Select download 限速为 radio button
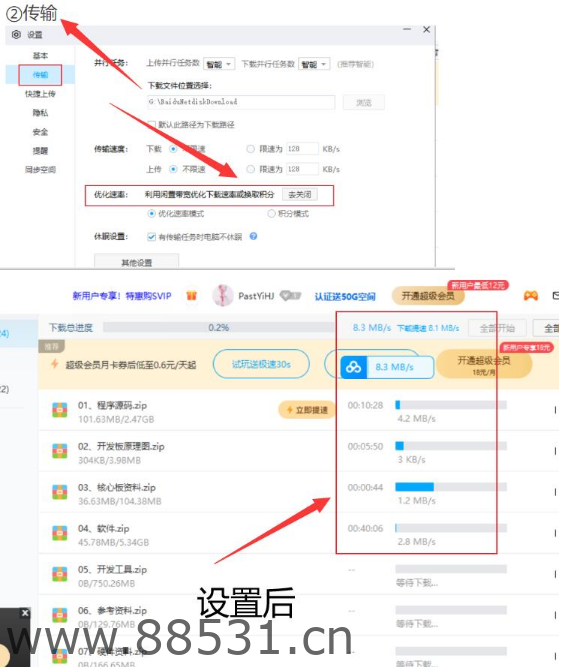 [250, 149]
